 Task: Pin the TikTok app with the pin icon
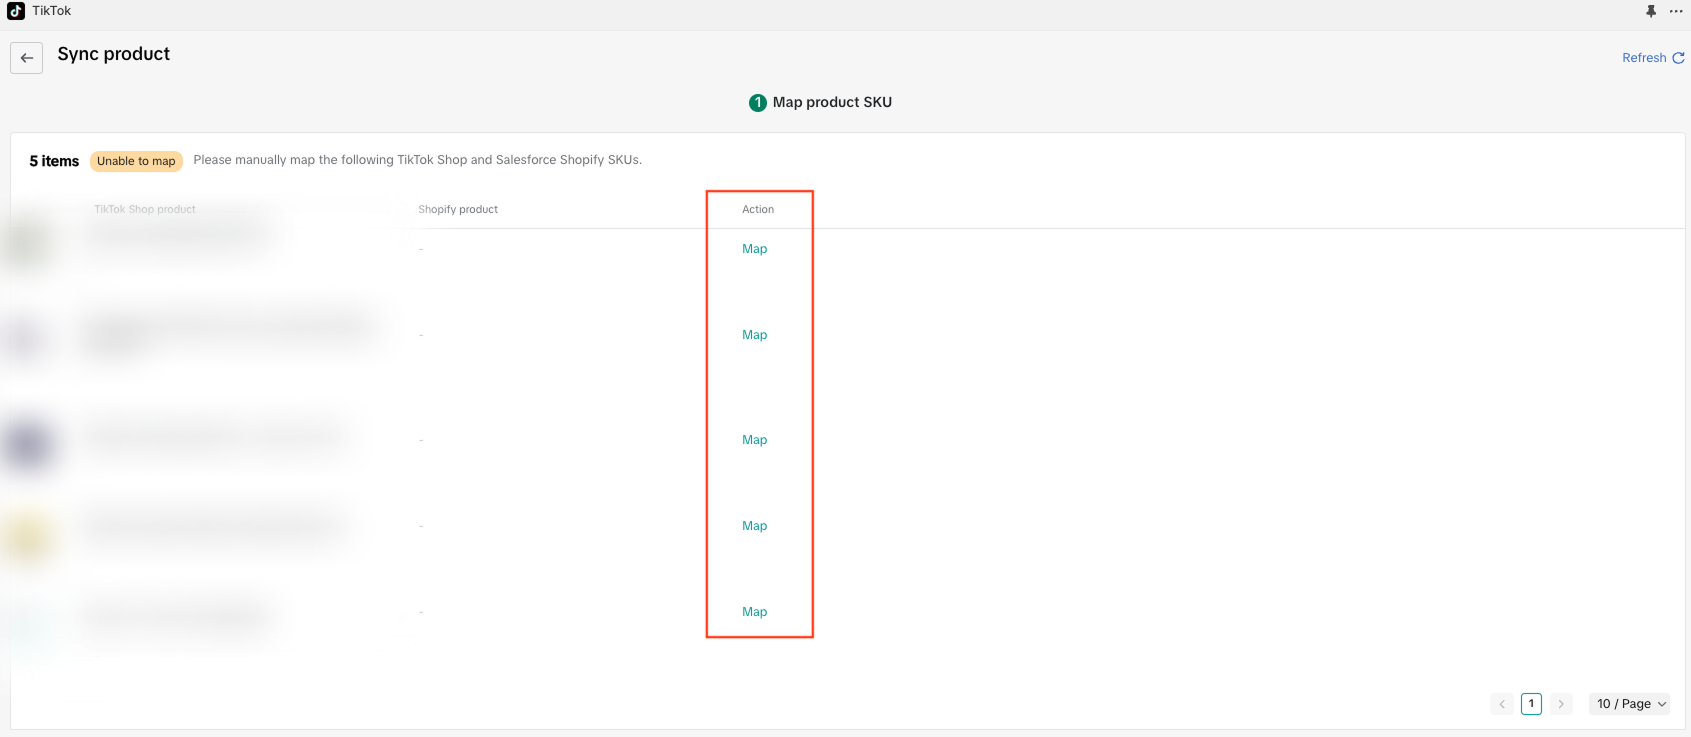point(1651,11)
